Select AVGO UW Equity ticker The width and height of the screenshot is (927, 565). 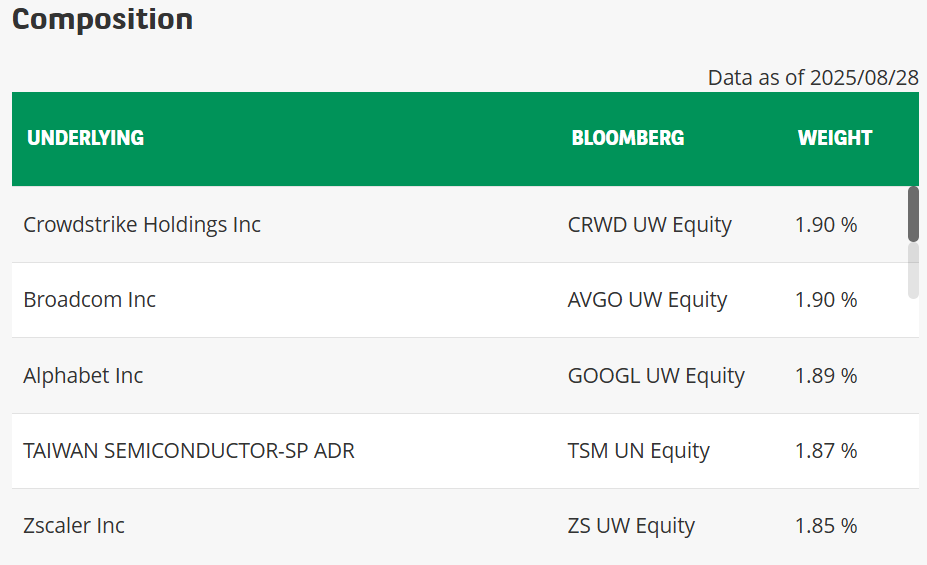pos(647,300)
